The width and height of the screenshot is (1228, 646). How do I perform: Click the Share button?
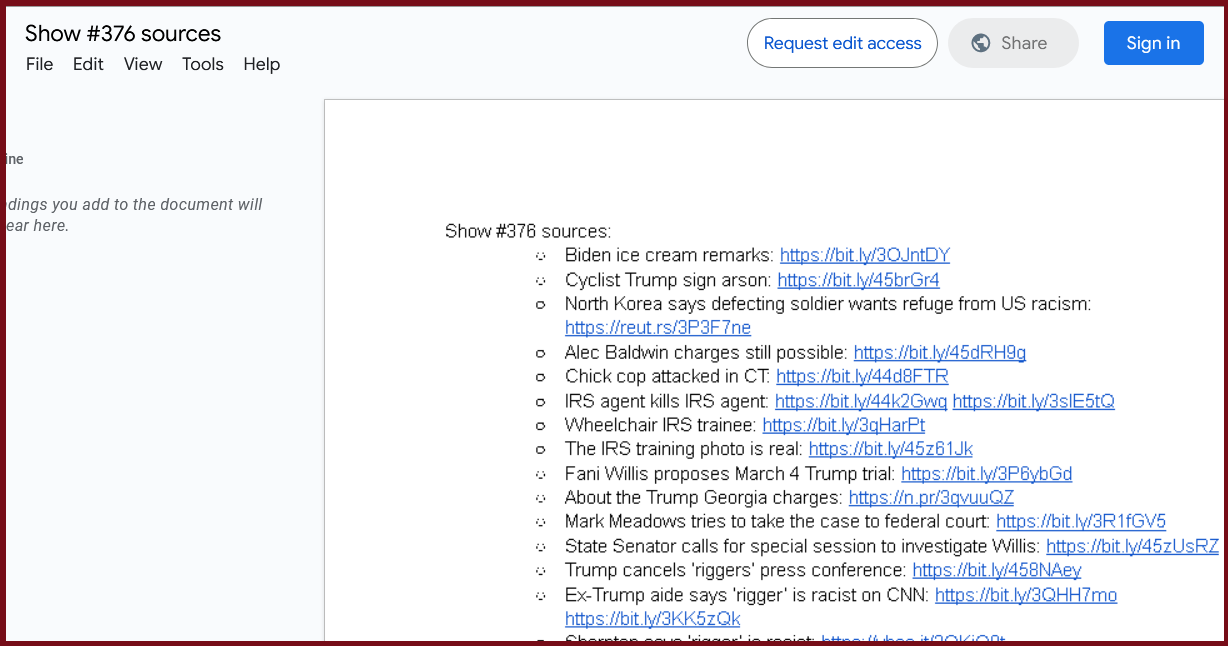(1013, 43)
